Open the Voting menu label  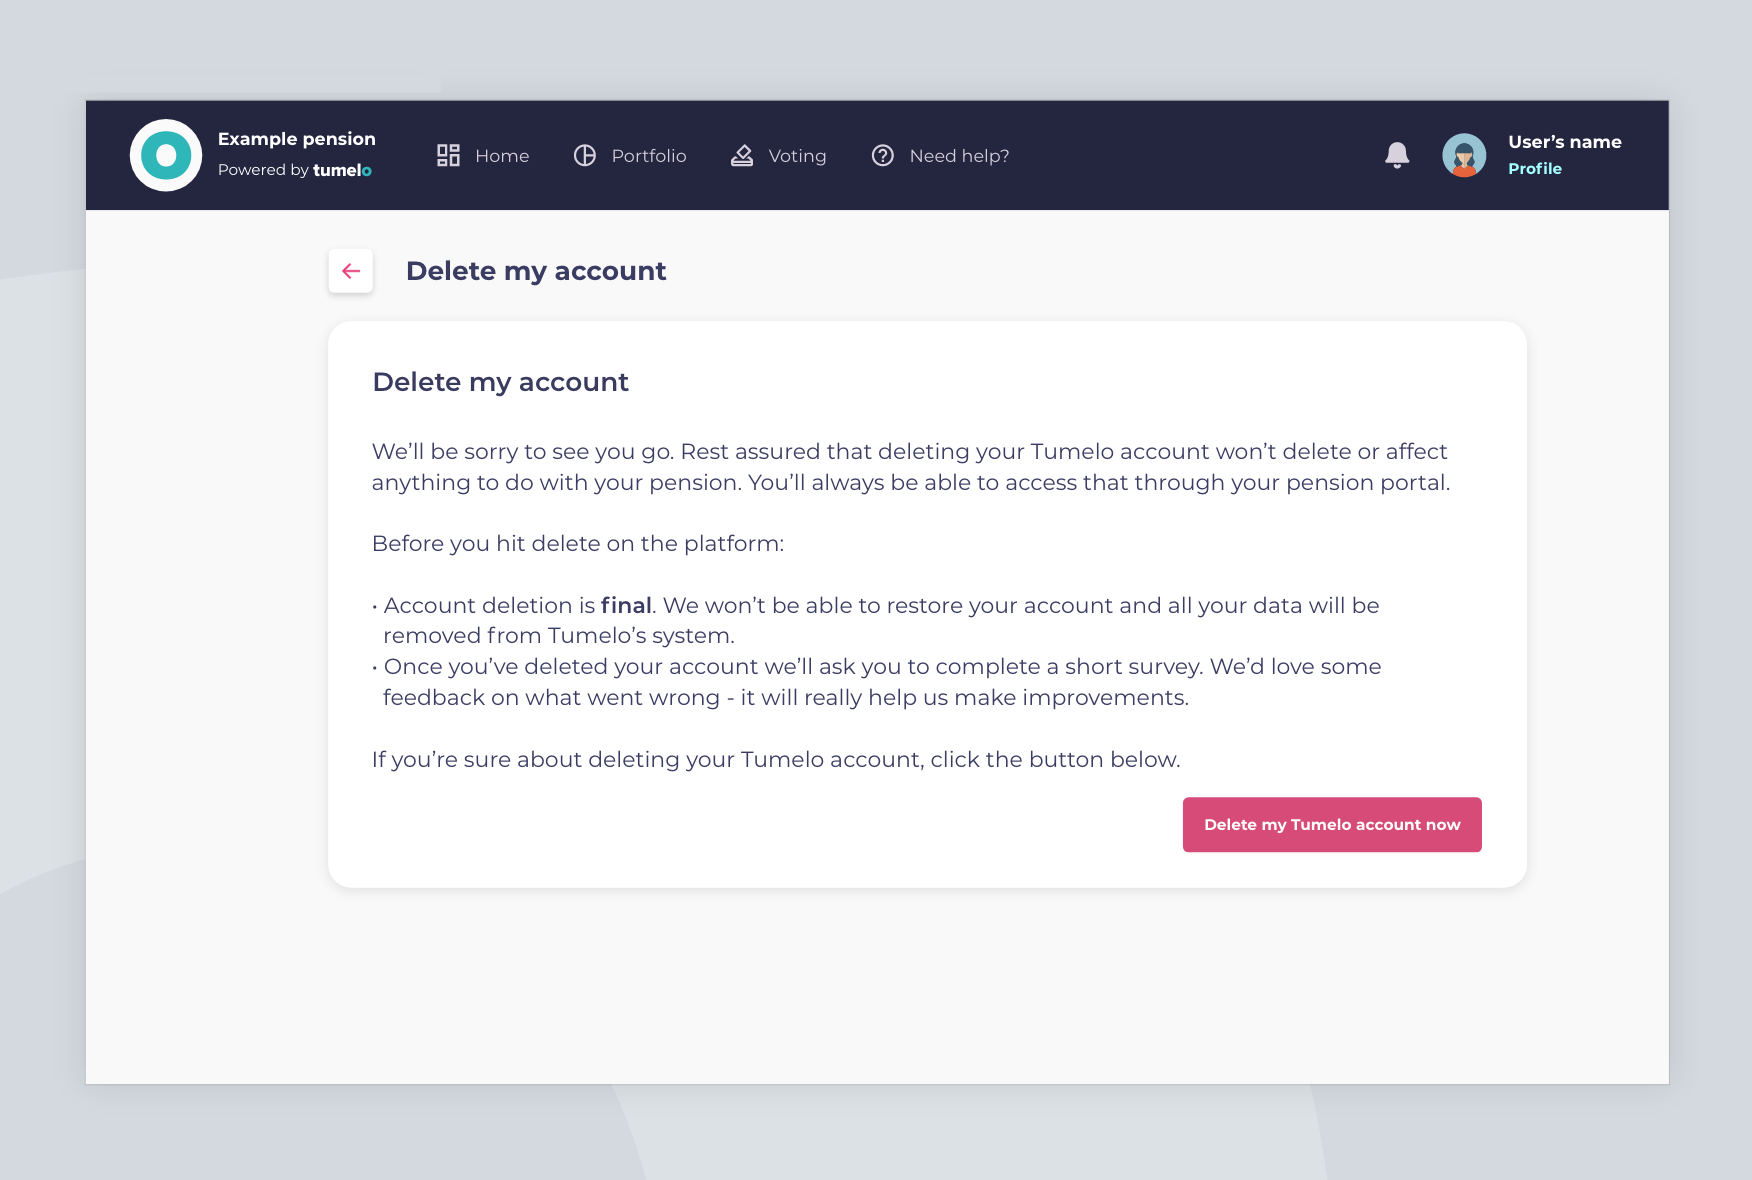797,156
